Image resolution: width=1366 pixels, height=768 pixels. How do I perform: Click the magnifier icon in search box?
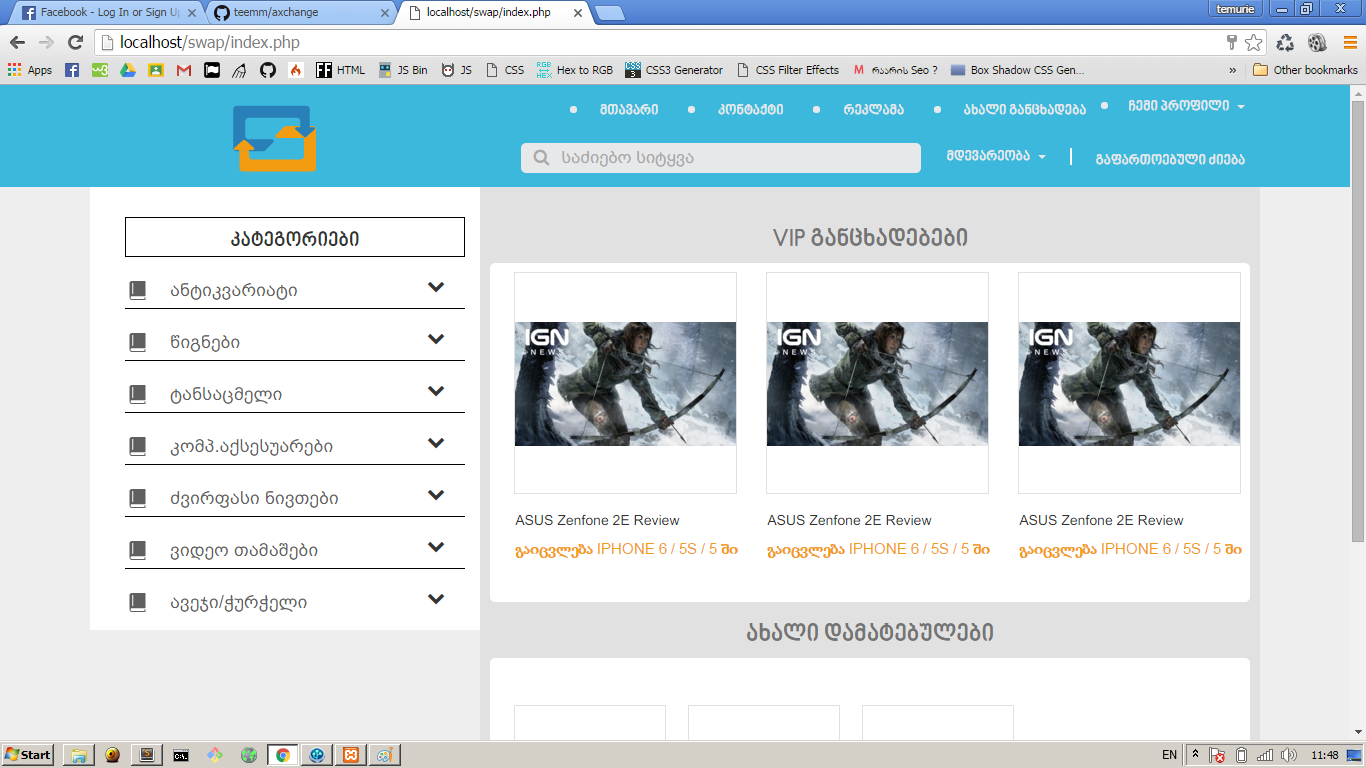click(x=542, y=158)
